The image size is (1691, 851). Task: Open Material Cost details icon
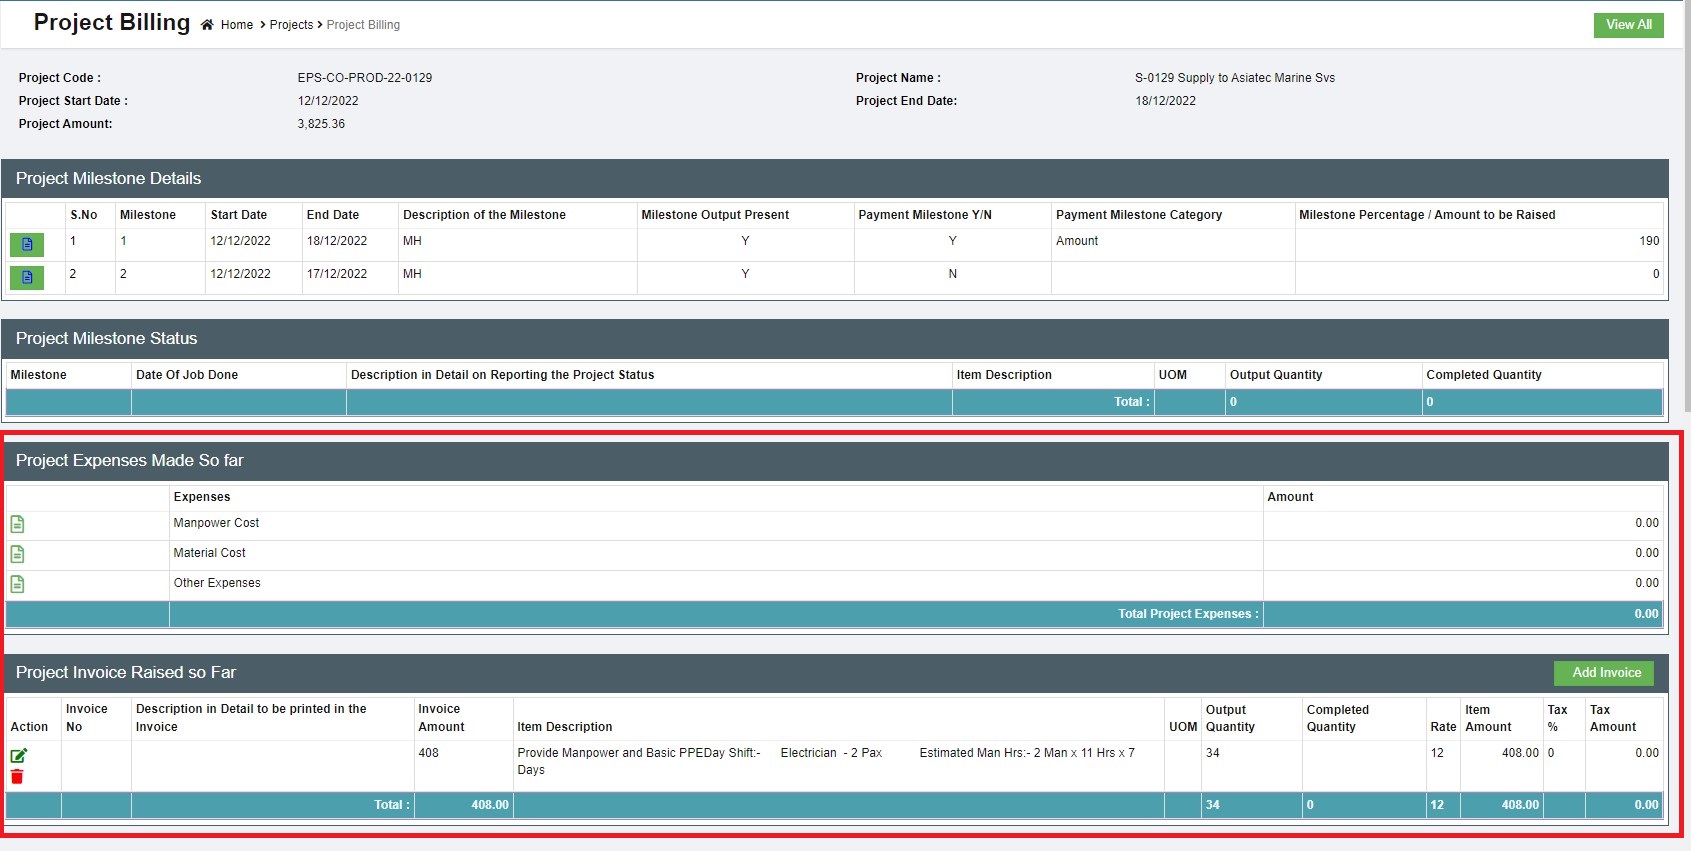pos(17,554)
